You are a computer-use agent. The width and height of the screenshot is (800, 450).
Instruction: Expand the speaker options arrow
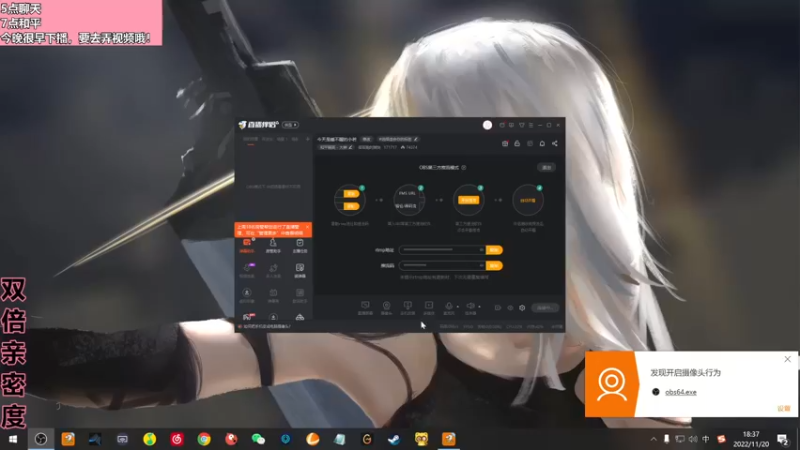click(479, 307)
